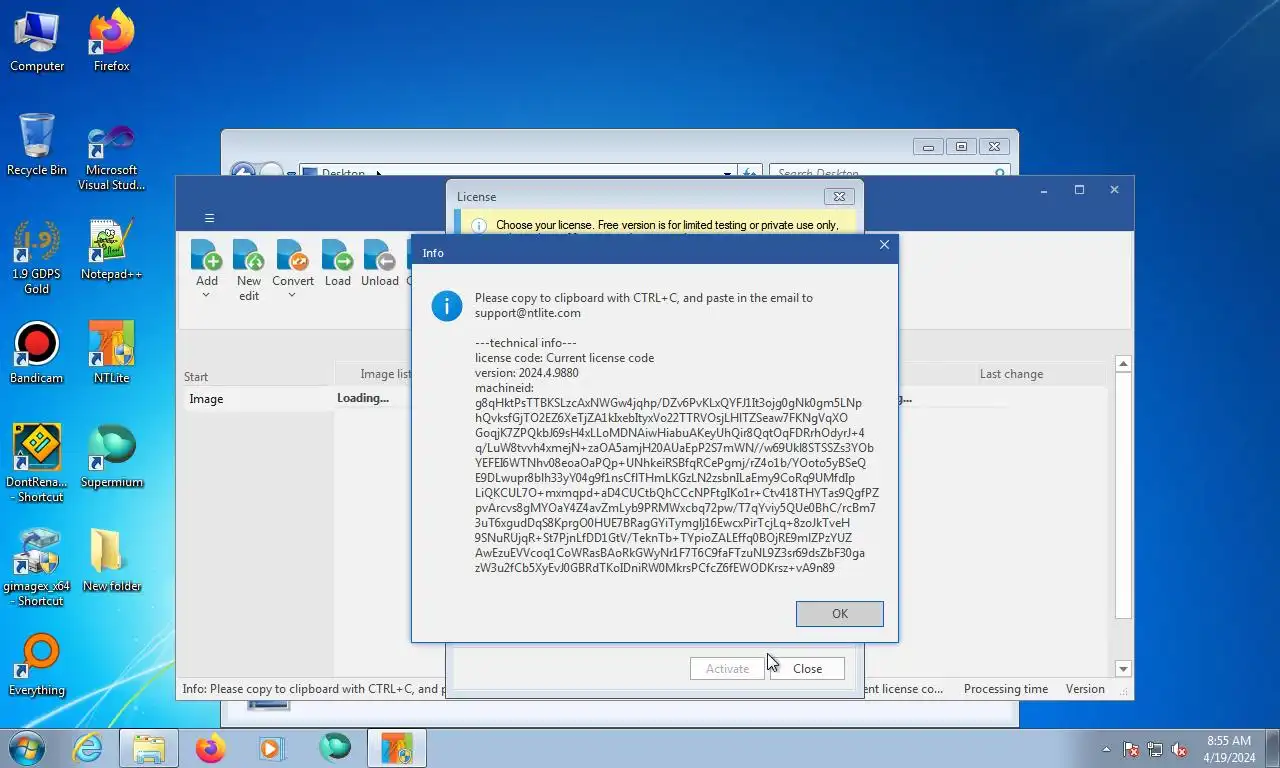Close the License window via its X
This screenshot has height=768, width=1280.
(x=839, y=197)
